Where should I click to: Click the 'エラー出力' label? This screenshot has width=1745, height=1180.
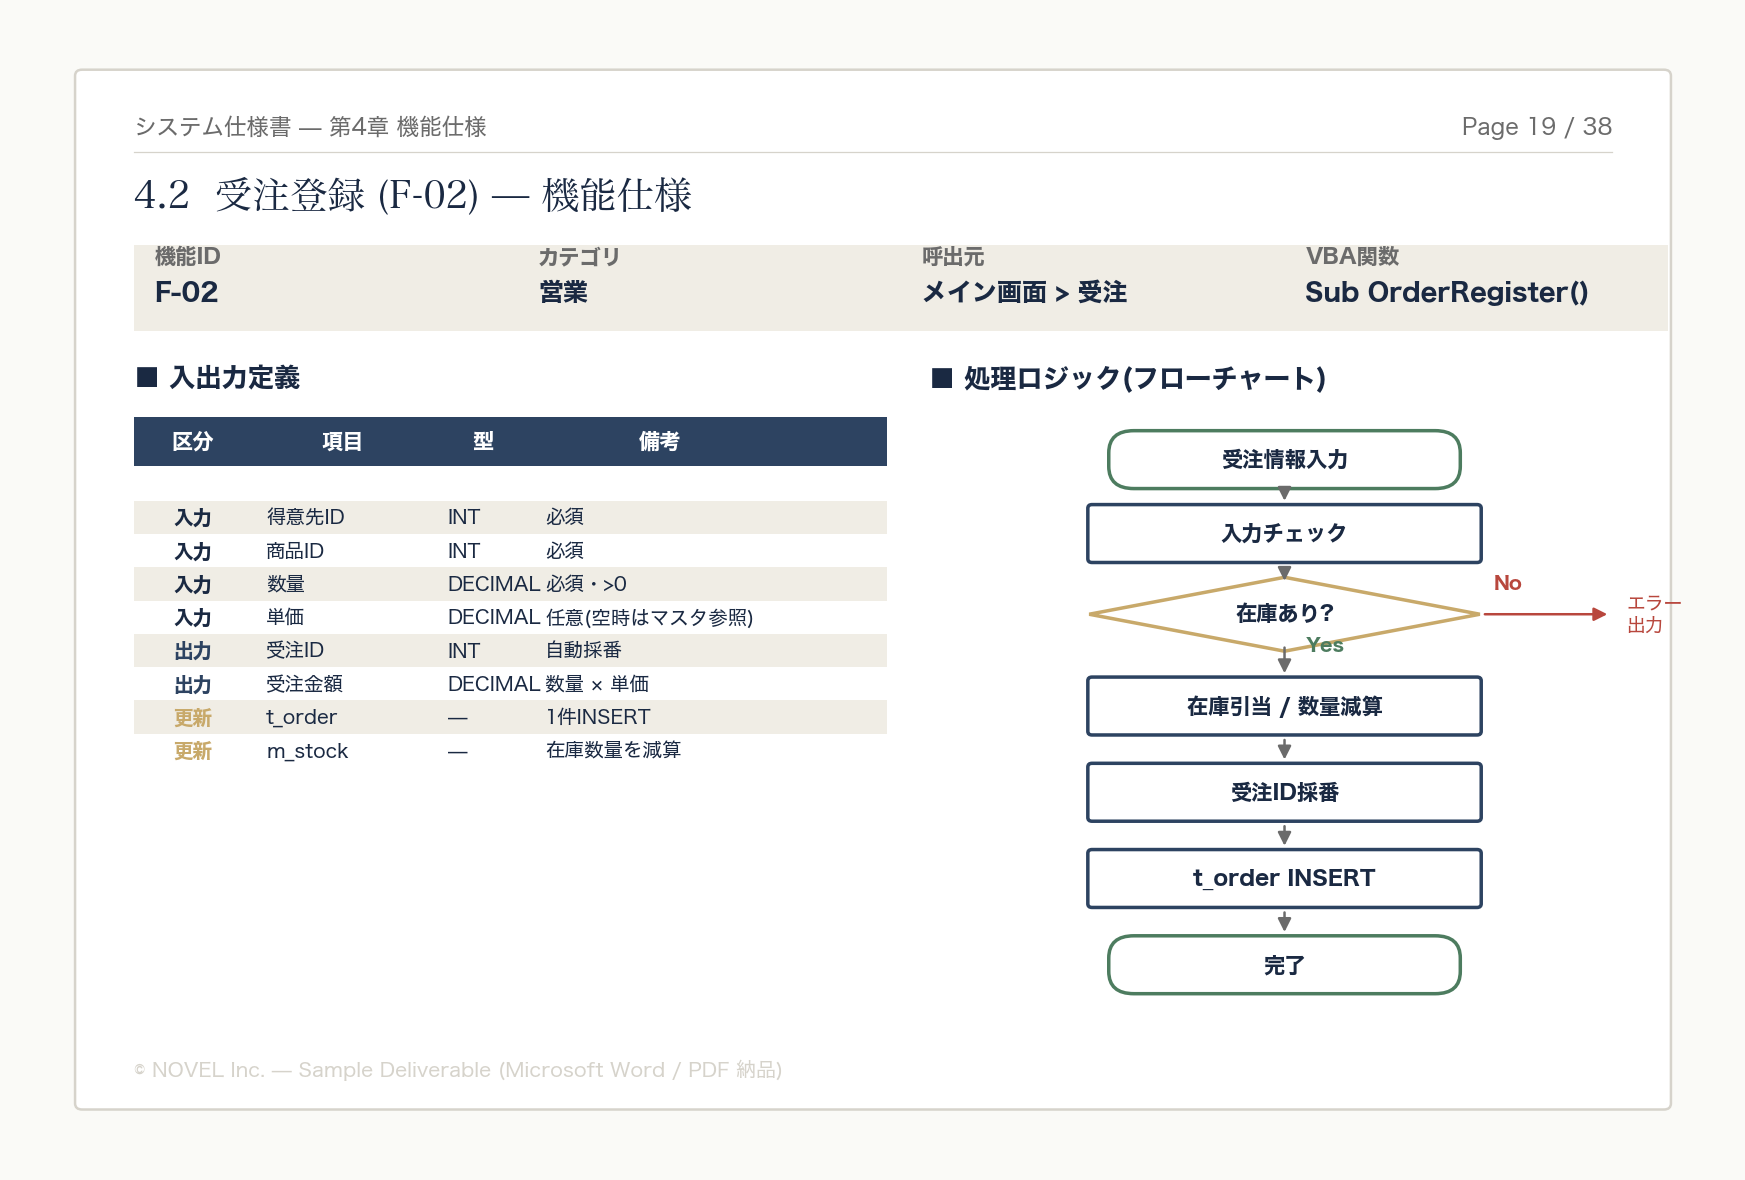click(x=1654, y=614)
